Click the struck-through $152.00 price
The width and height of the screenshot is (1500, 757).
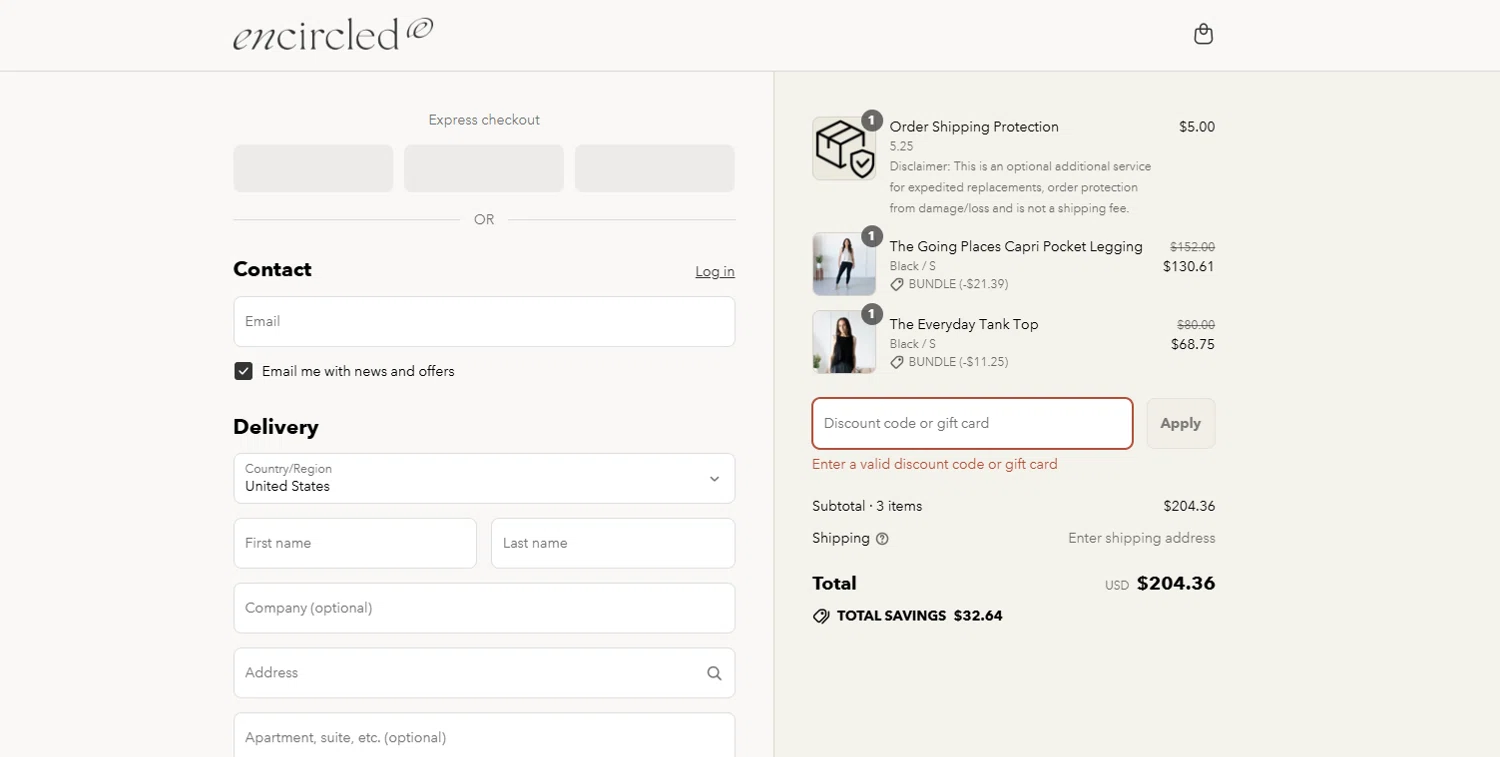[1193, 247]
